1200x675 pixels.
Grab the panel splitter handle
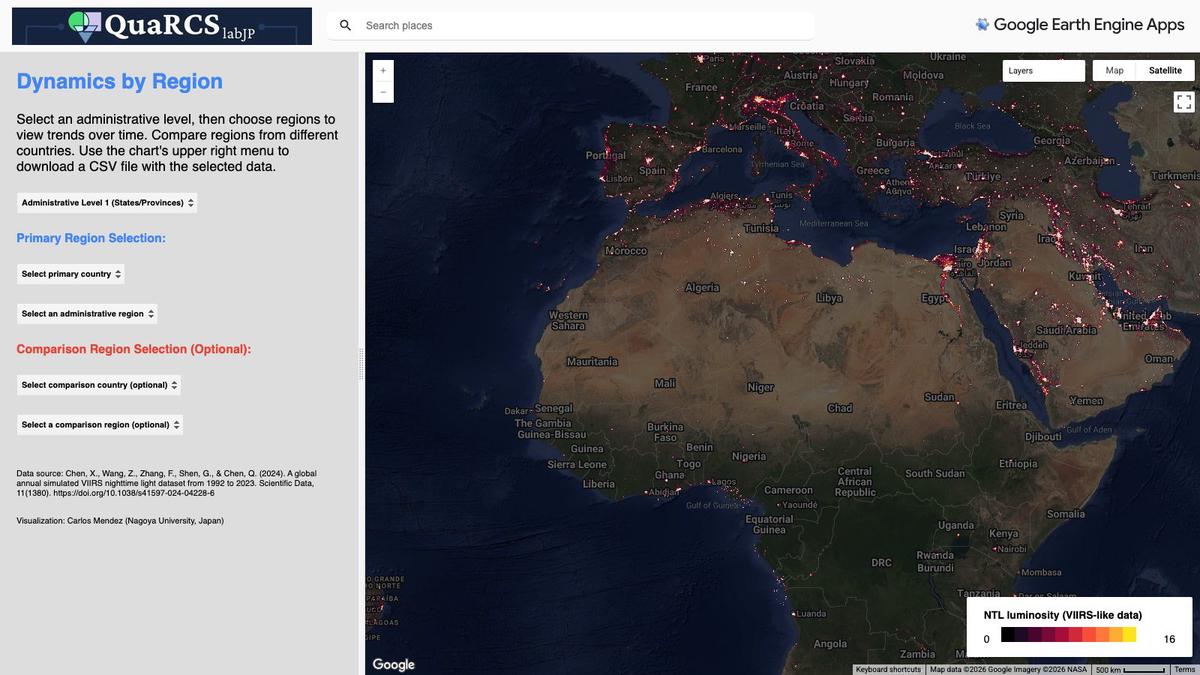pyautogui.click(x=362, y=364)
